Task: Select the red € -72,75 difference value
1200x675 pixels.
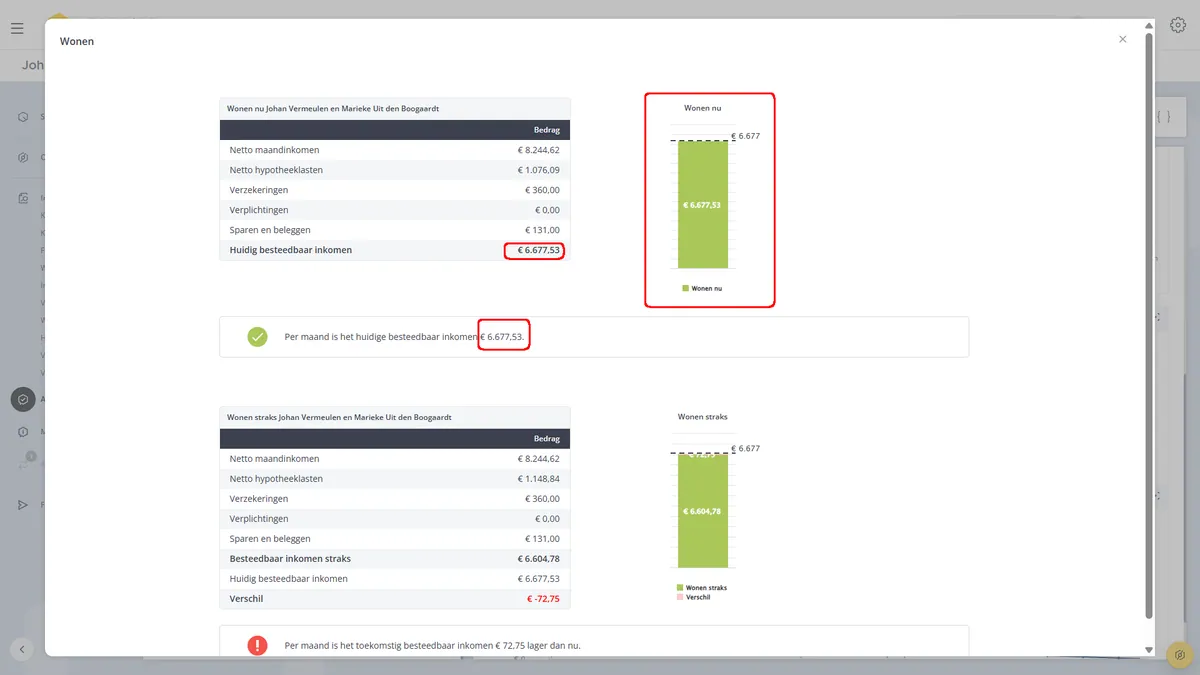Action: coord(543,599)
